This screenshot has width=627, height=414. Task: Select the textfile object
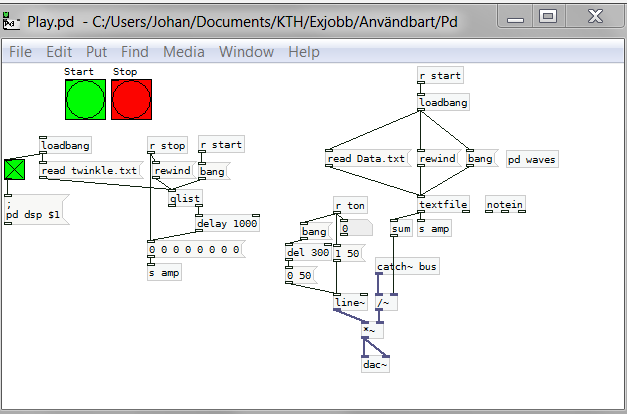443,204
